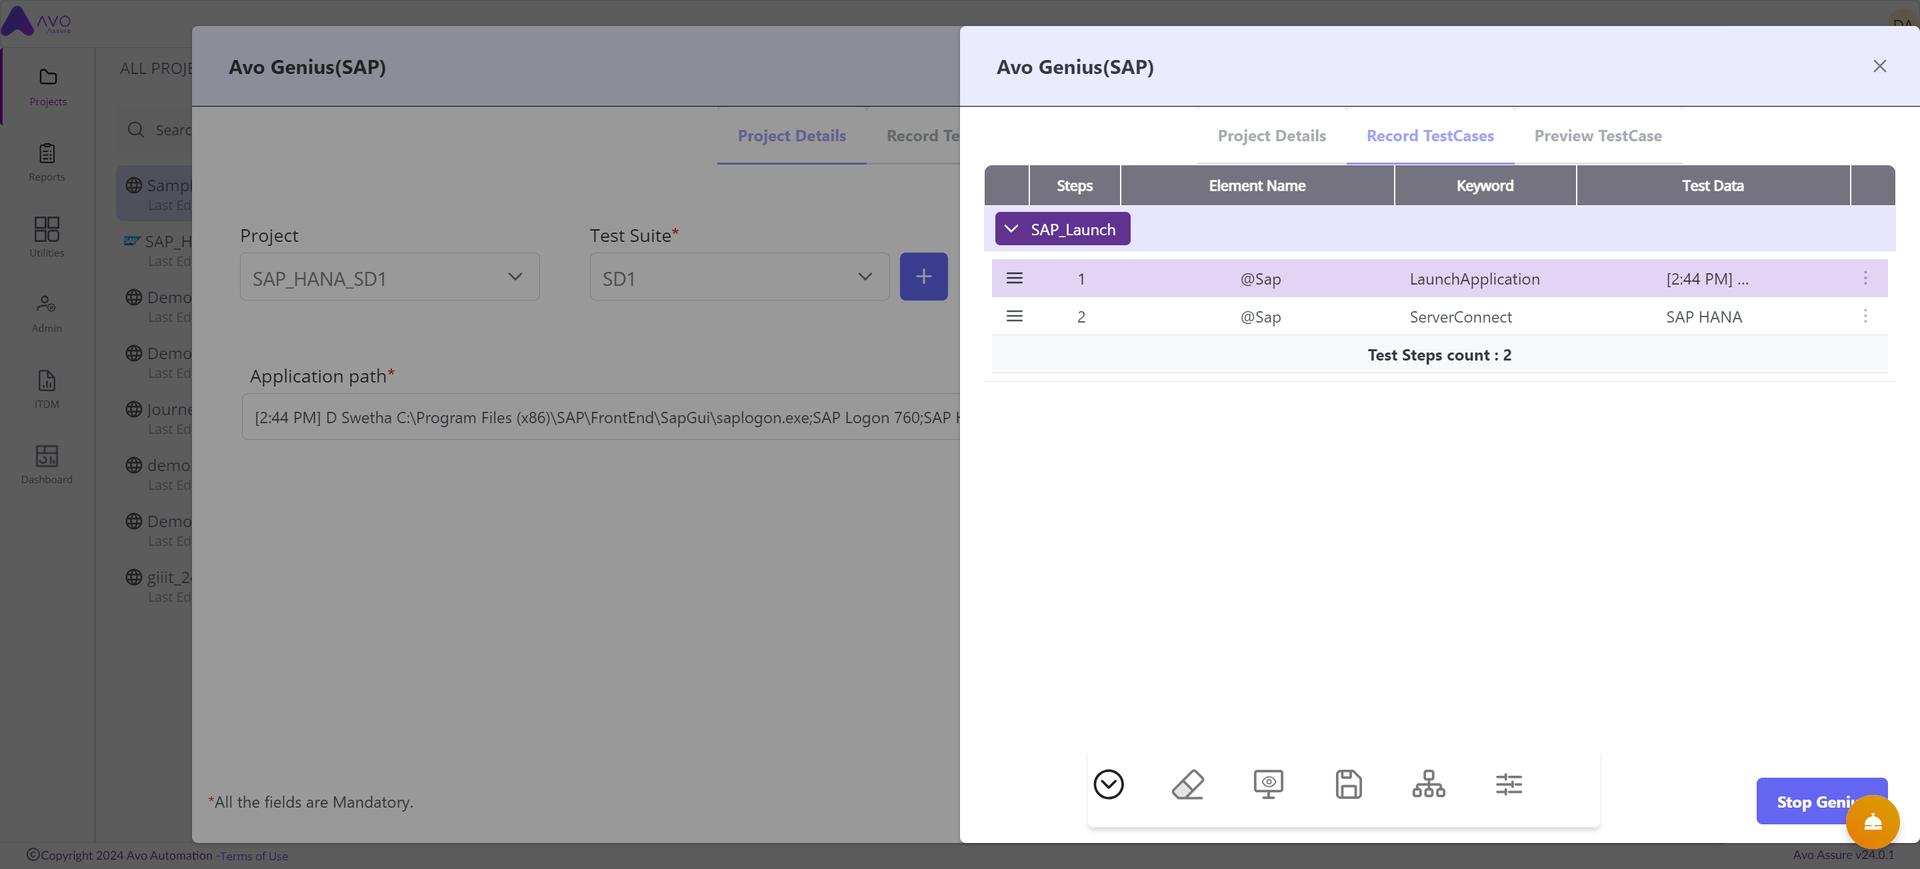
Task: Click the hierarchy tree icon in toolbar
Action: (x=1429, y=785)
